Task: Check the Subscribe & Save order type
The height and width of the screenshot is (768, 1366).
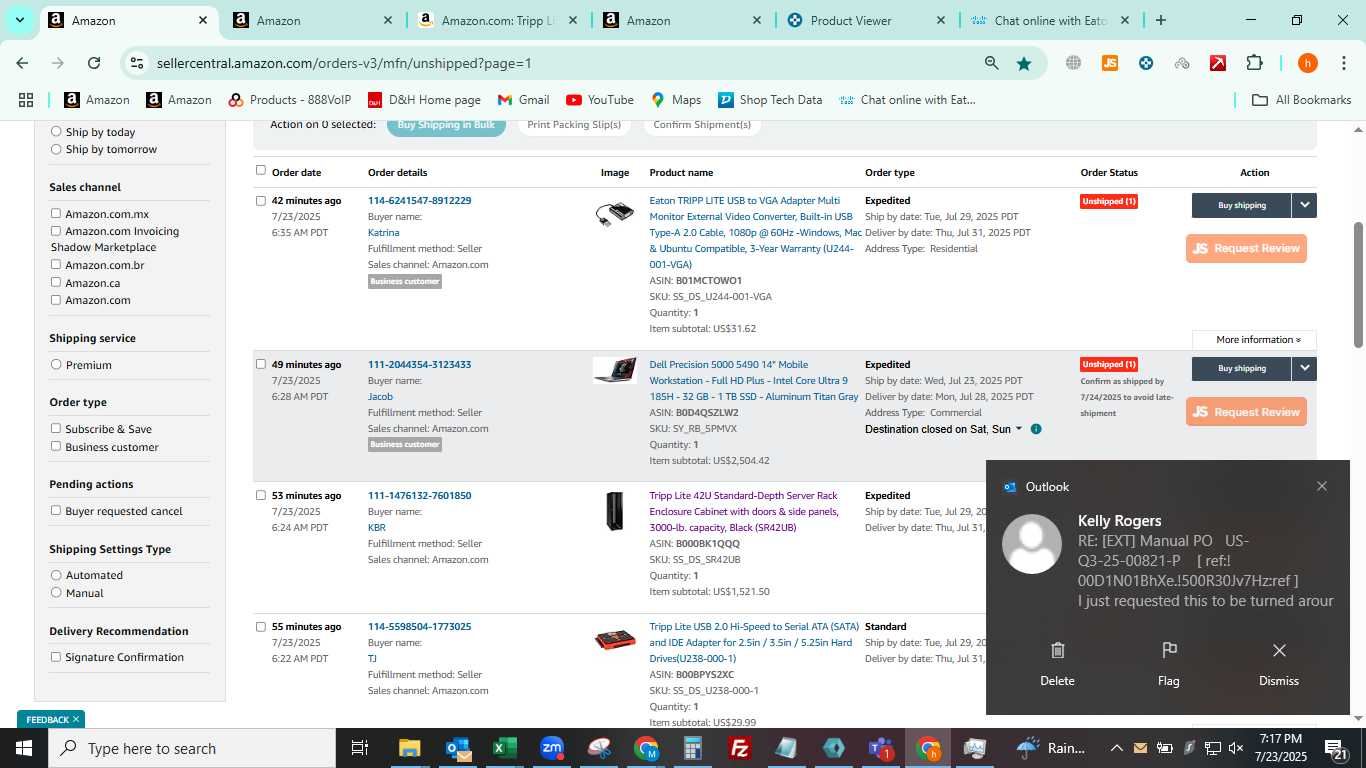Action: (x=56, y=428)
